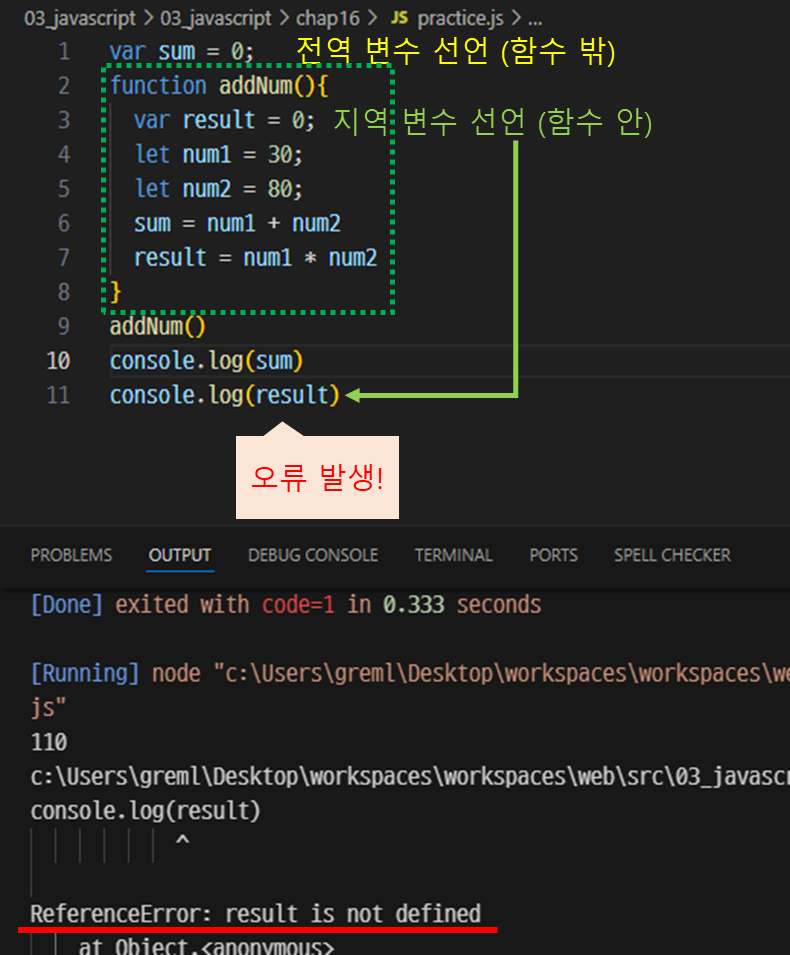This screenshot has height=955, width=790.
Task: Click 'console.log(sum)' on line 10
Action: [206, 361]
